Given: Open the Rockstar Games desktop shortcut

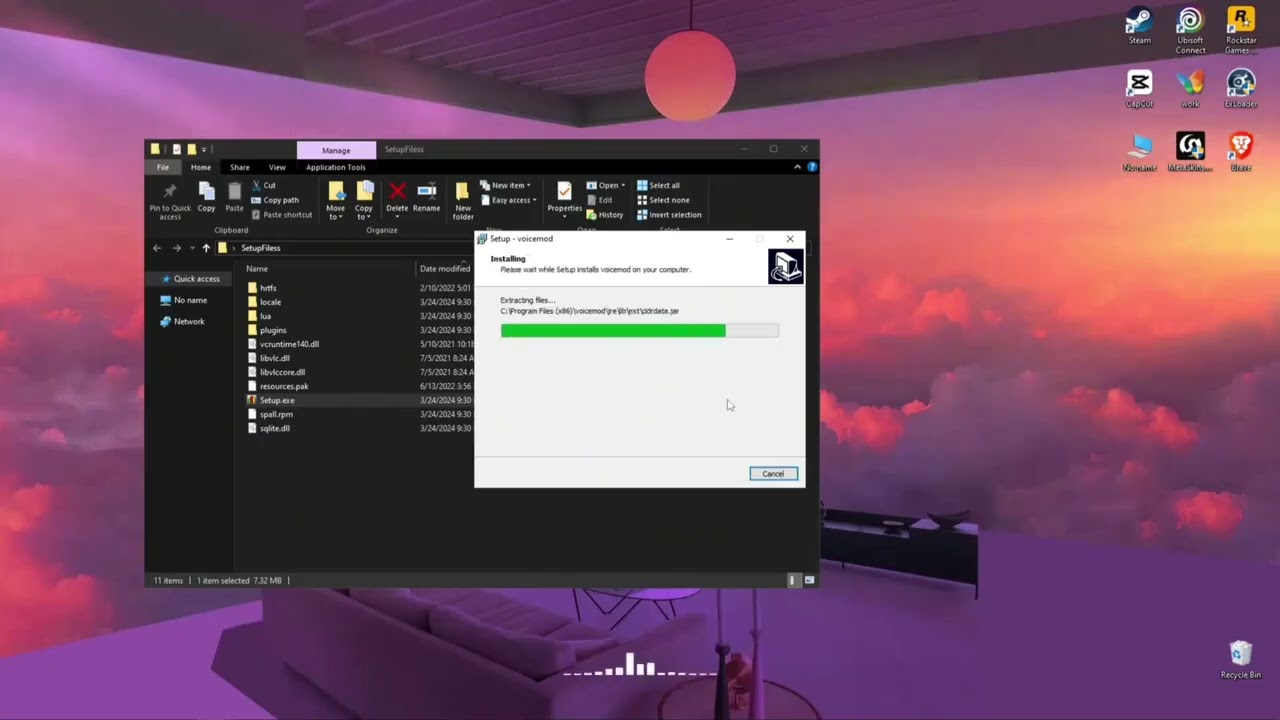Looking at the screenshot, I should tap(1240, 30).
